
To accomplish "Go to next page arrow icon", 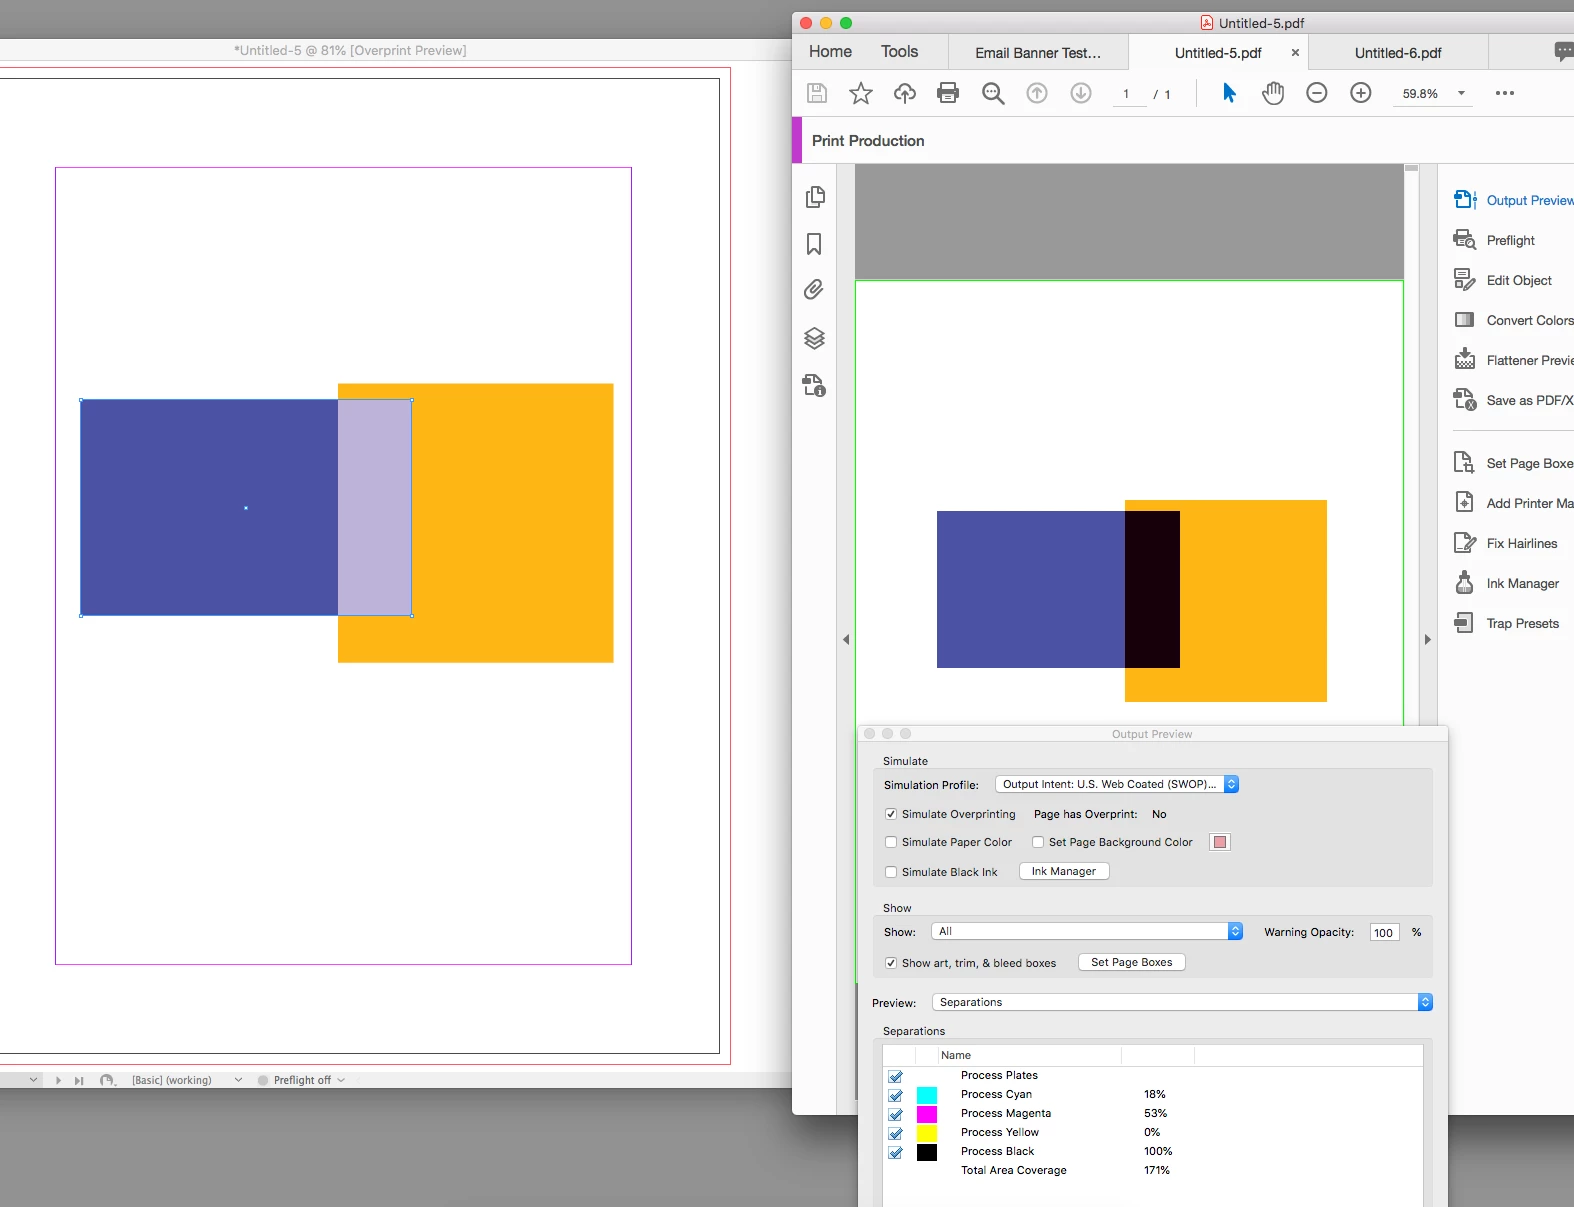I will [x=1081, y=93].
